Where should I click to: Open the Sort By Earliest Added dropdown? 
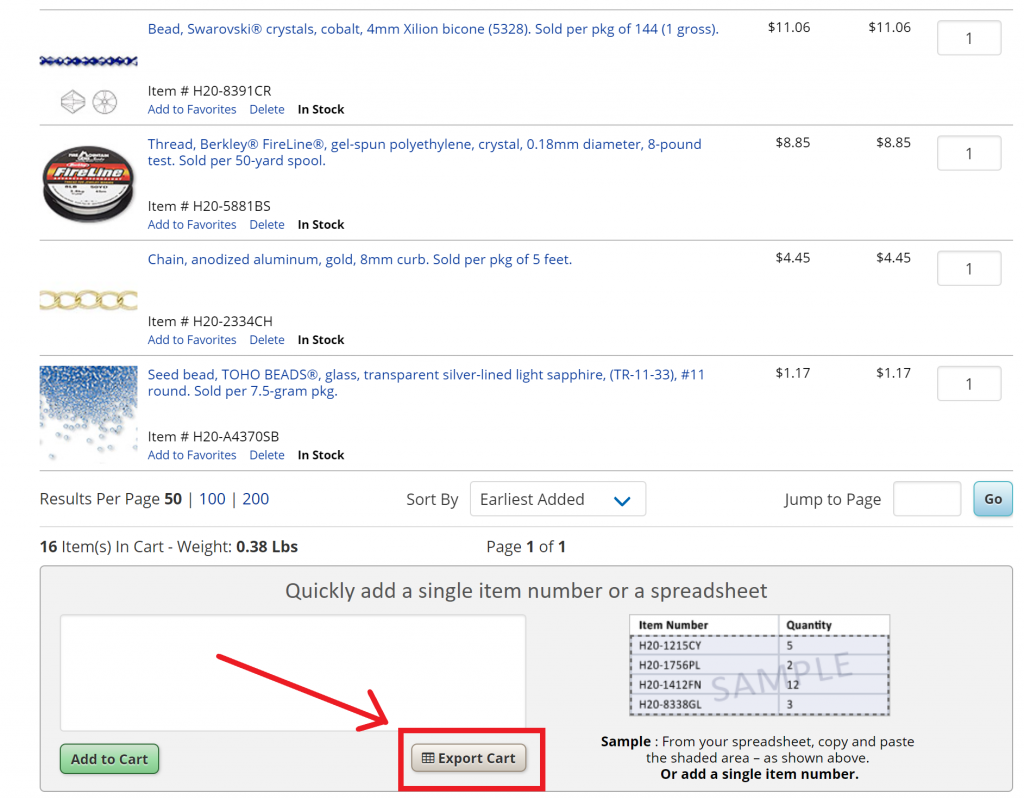558,499
